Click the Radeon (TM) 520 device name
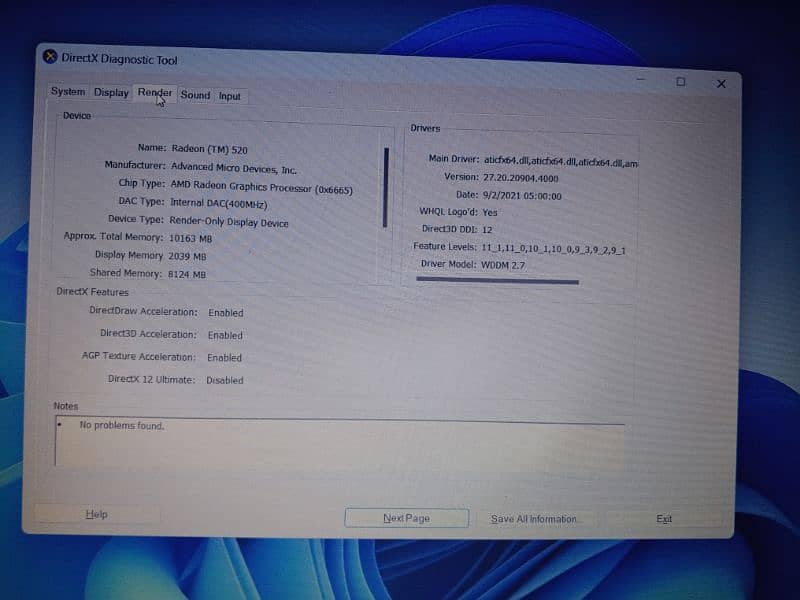The image size is (800, 600). click(x=209, y=148)
